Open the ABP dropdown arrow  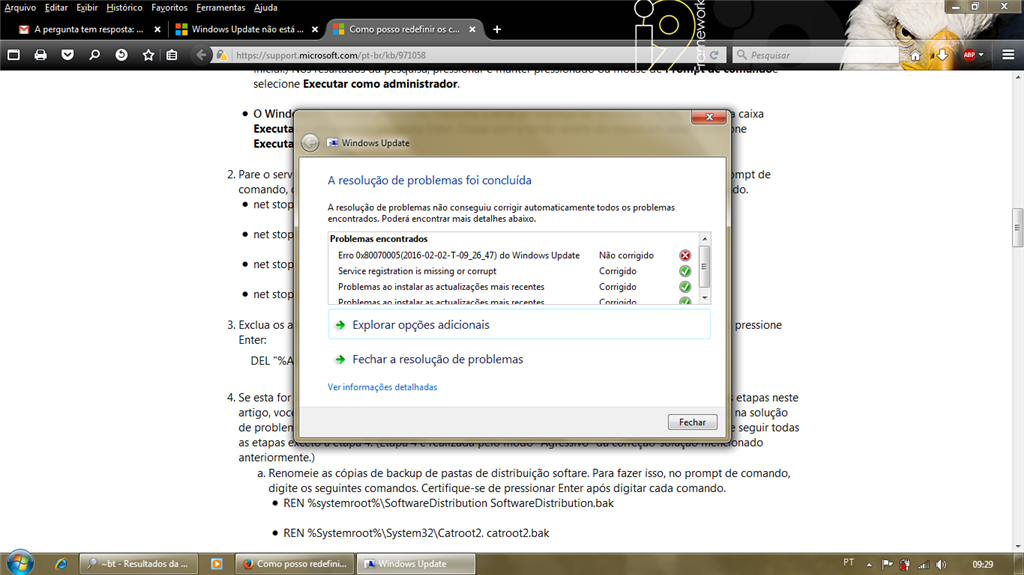[981, 56]
